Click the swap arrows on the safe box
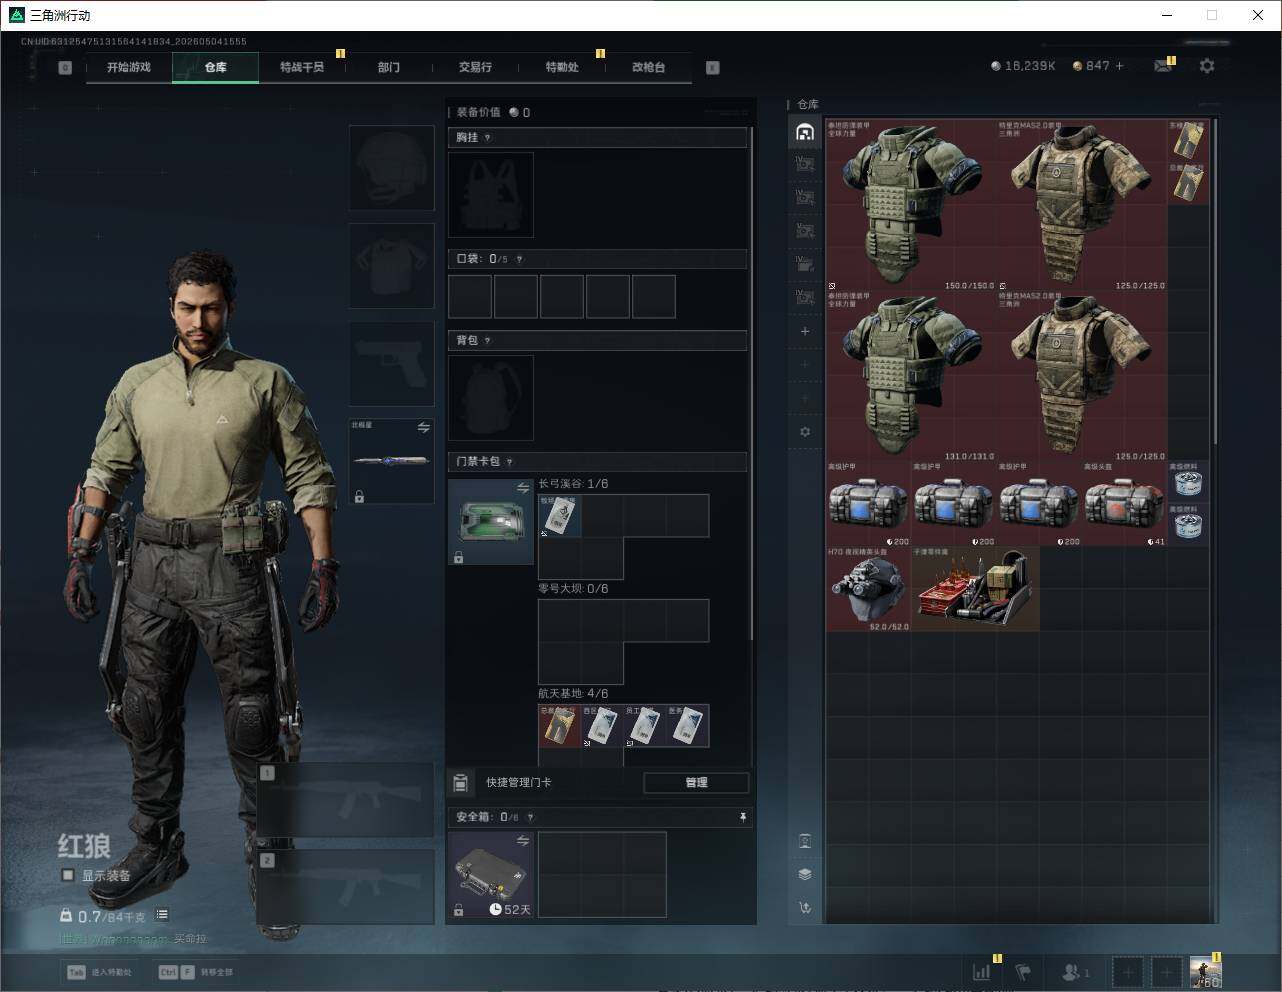 coord(523,842)
